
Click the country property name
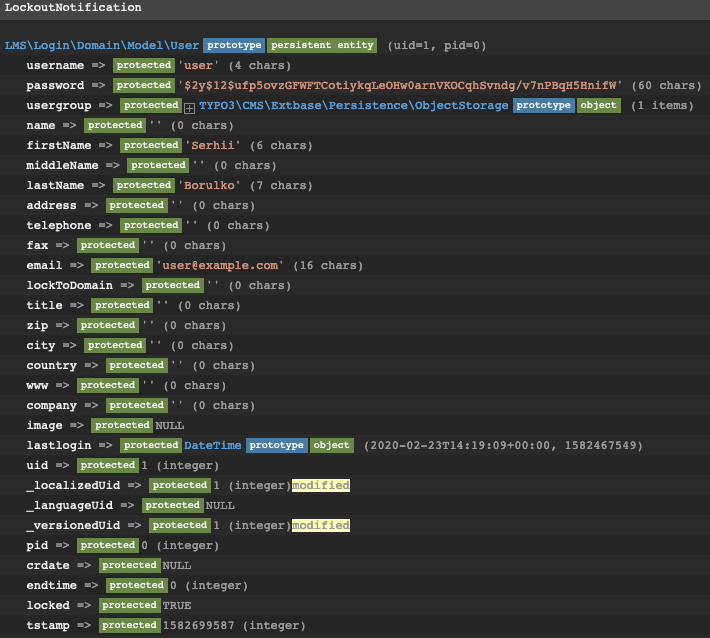tap(52, 365)
